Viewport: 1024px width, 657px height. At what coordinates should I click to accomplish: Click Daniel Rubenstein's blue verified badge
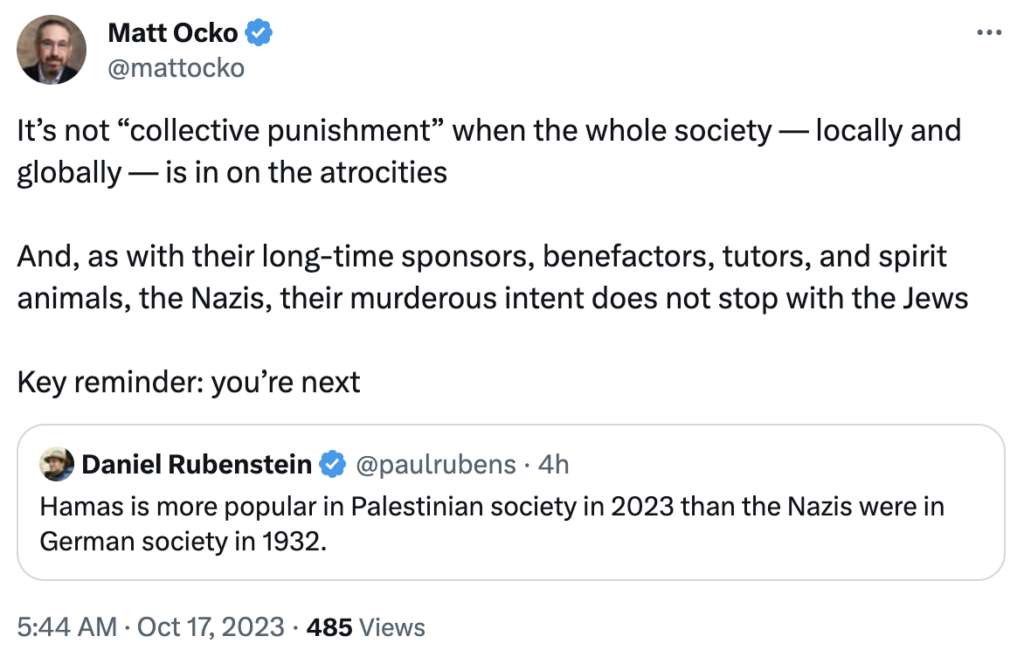pyautogui.click(x=332, y=464)
